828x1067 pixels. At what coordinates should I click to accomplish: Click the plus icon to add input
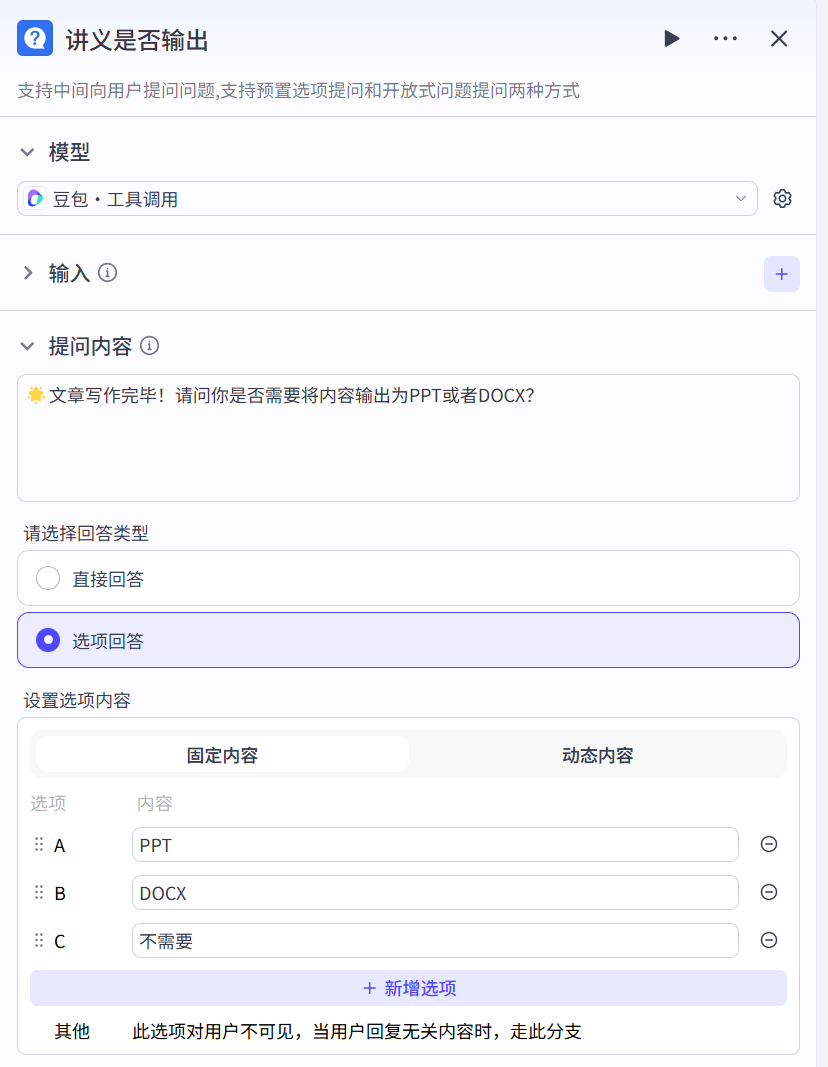click(x=781, y=274)
